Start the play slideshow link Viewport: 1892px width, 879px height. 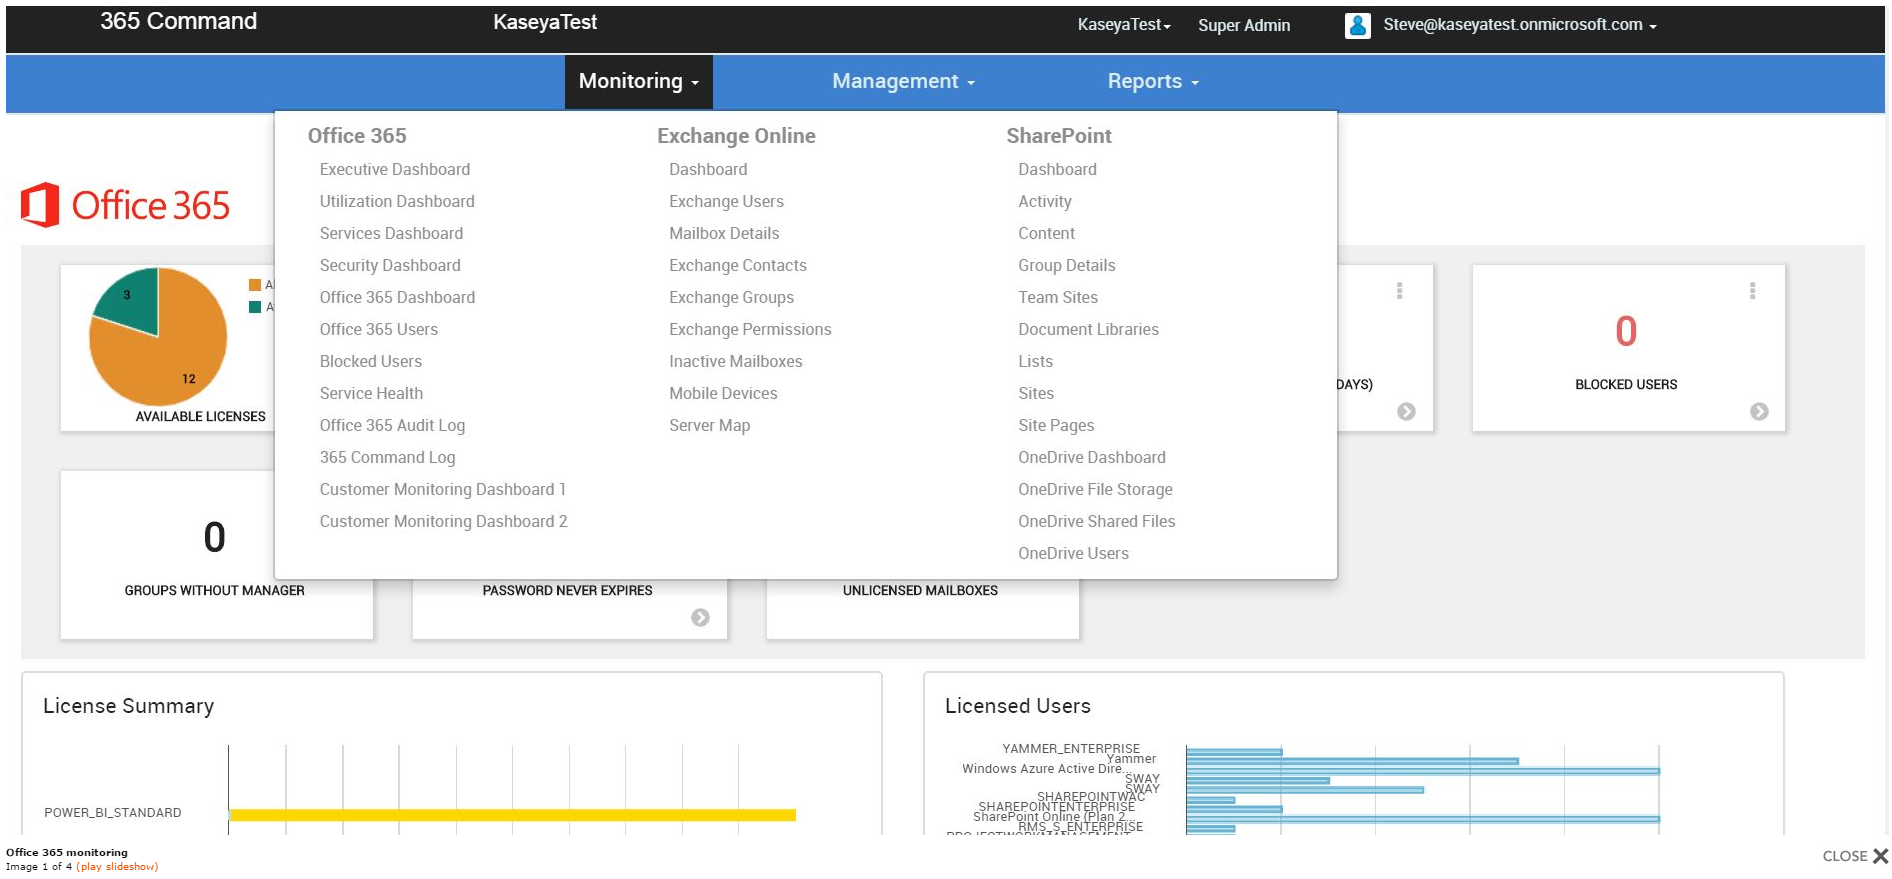click(117, 867)
